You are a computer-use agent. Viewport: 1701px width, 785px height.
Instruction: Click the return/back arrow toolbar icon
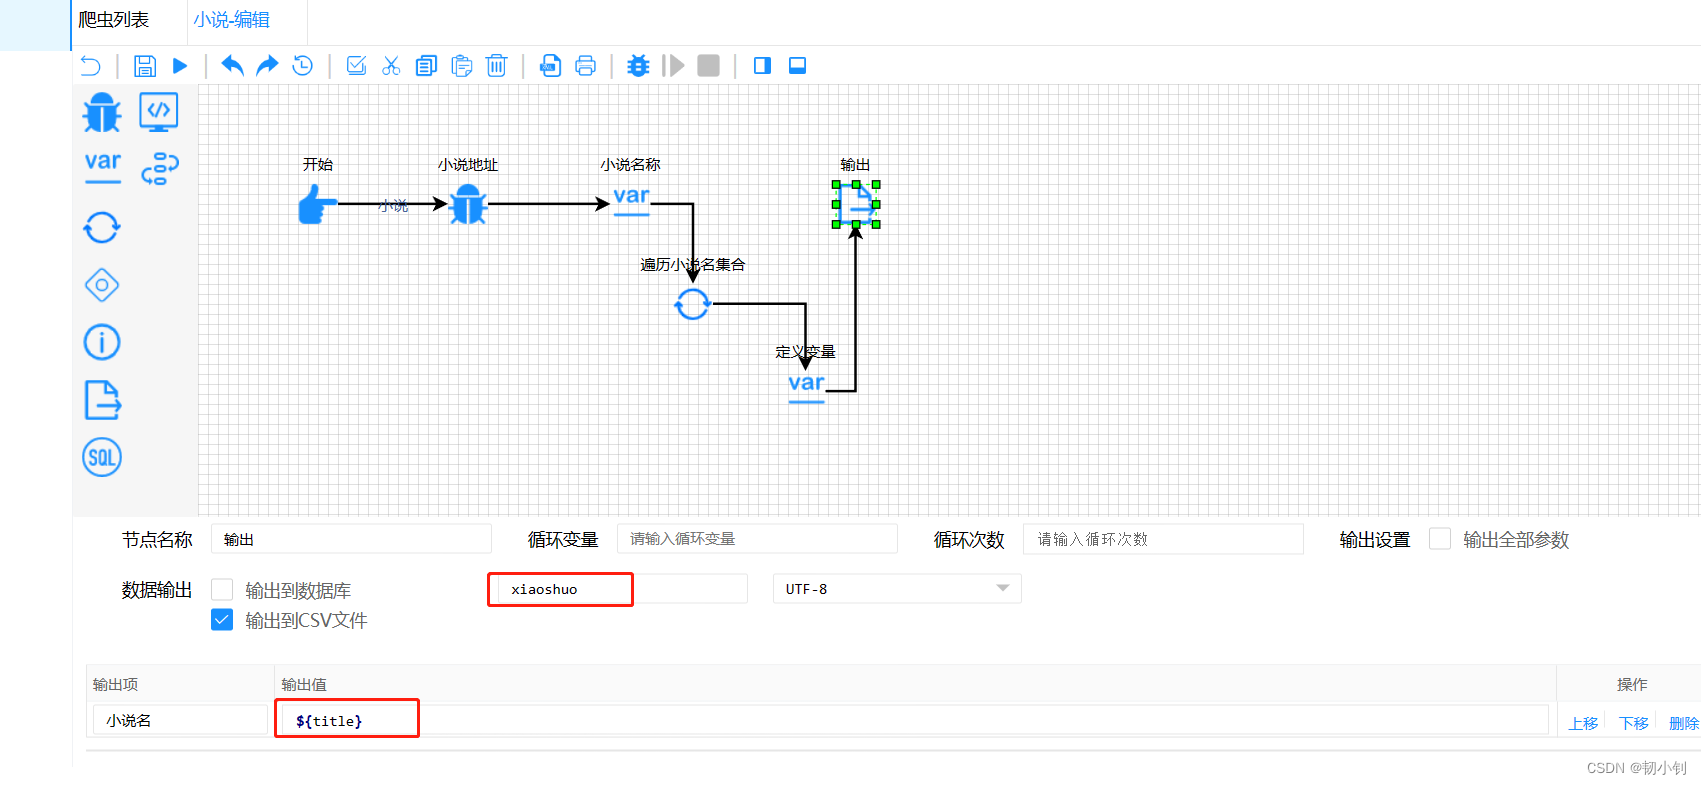pyautogui.click(x=90, y=66)
